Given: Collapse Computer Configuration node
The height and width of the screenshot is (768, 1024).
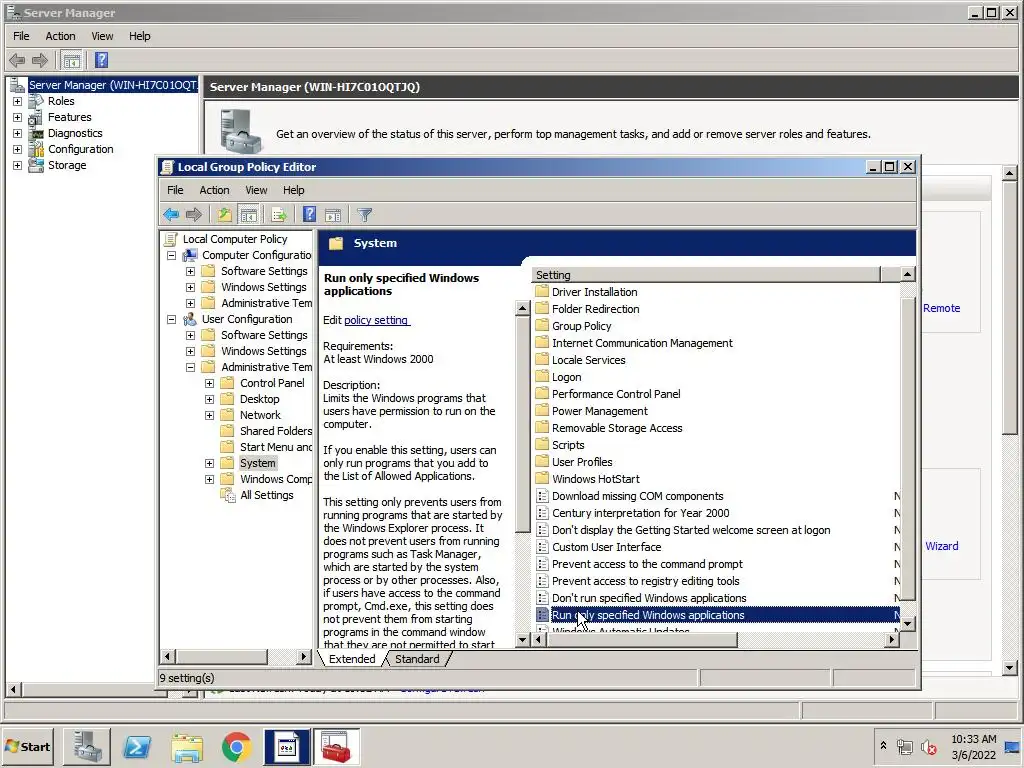Looking at the screenshot, I should pyautogui.click(x=171, y=255).
